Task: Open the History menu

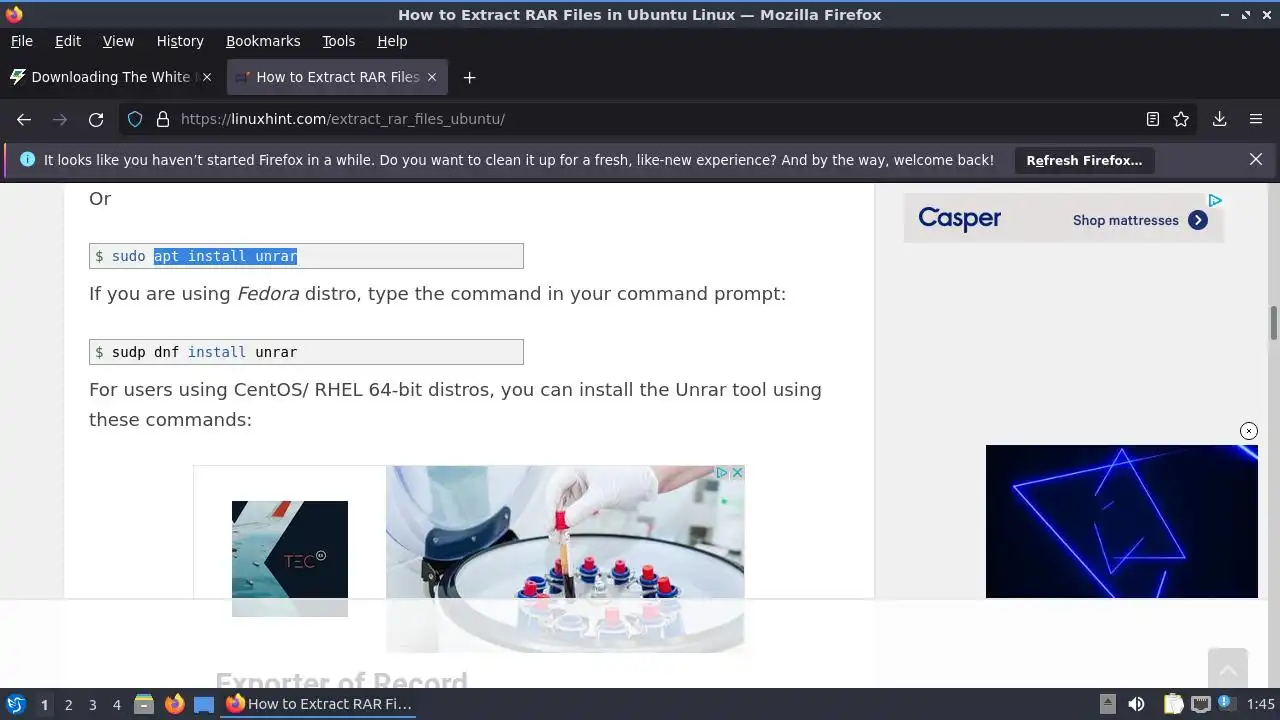Action: [180, 41]
